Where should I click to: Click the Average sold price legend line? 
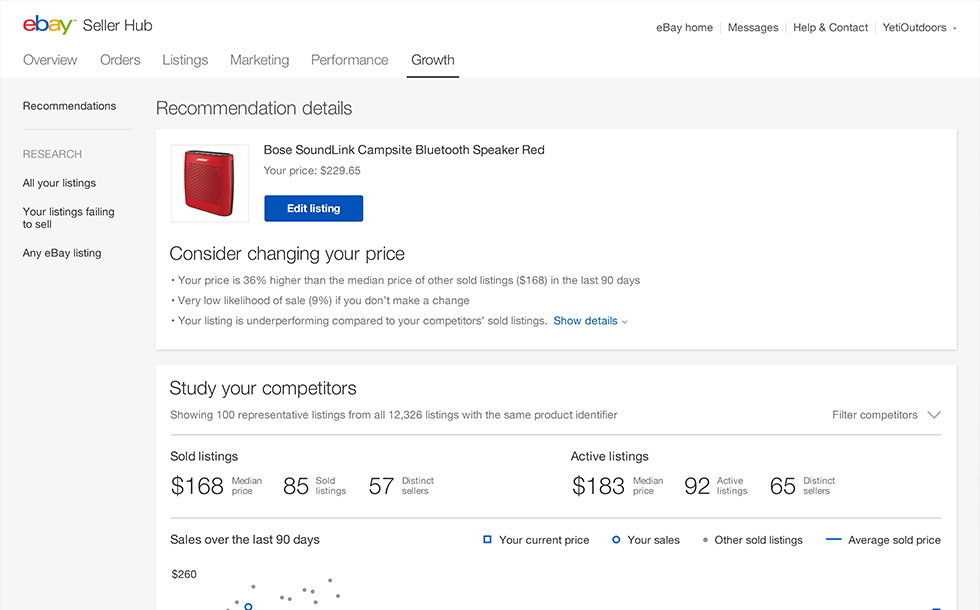click(x=834, y=539)
